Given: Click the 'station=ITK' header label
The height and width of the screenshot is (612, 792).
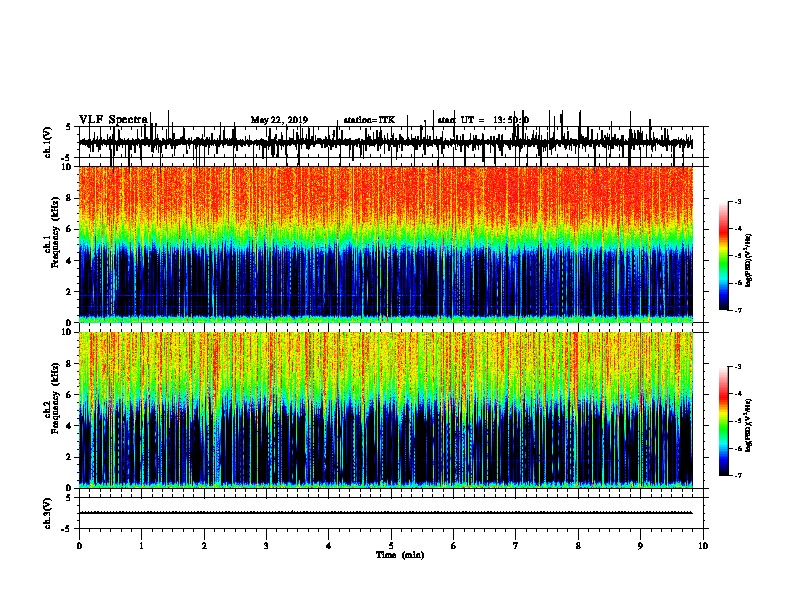Looking at the screenshot, I should [369, 120].
